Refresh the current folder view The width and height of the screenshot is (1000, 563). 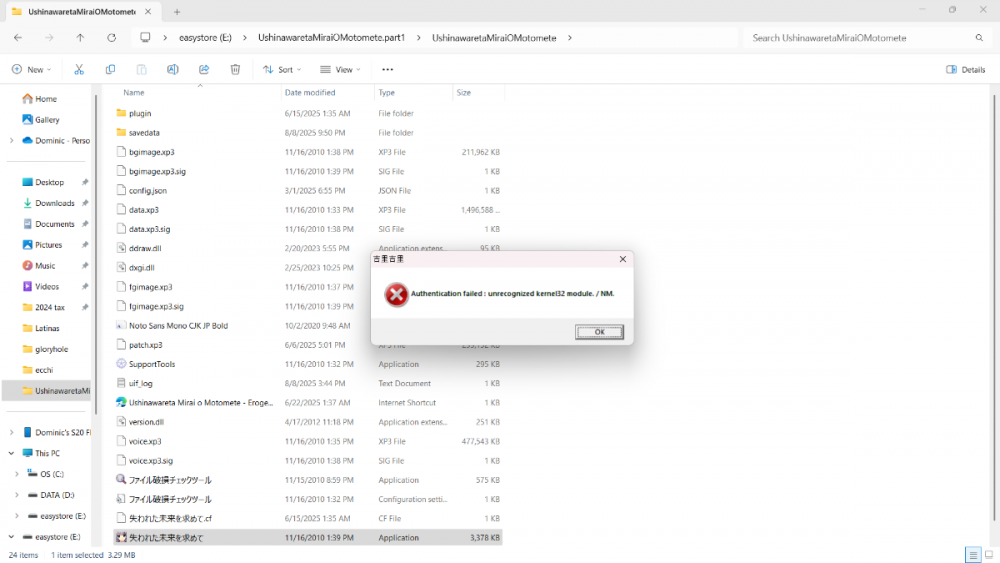pos(111,38)
